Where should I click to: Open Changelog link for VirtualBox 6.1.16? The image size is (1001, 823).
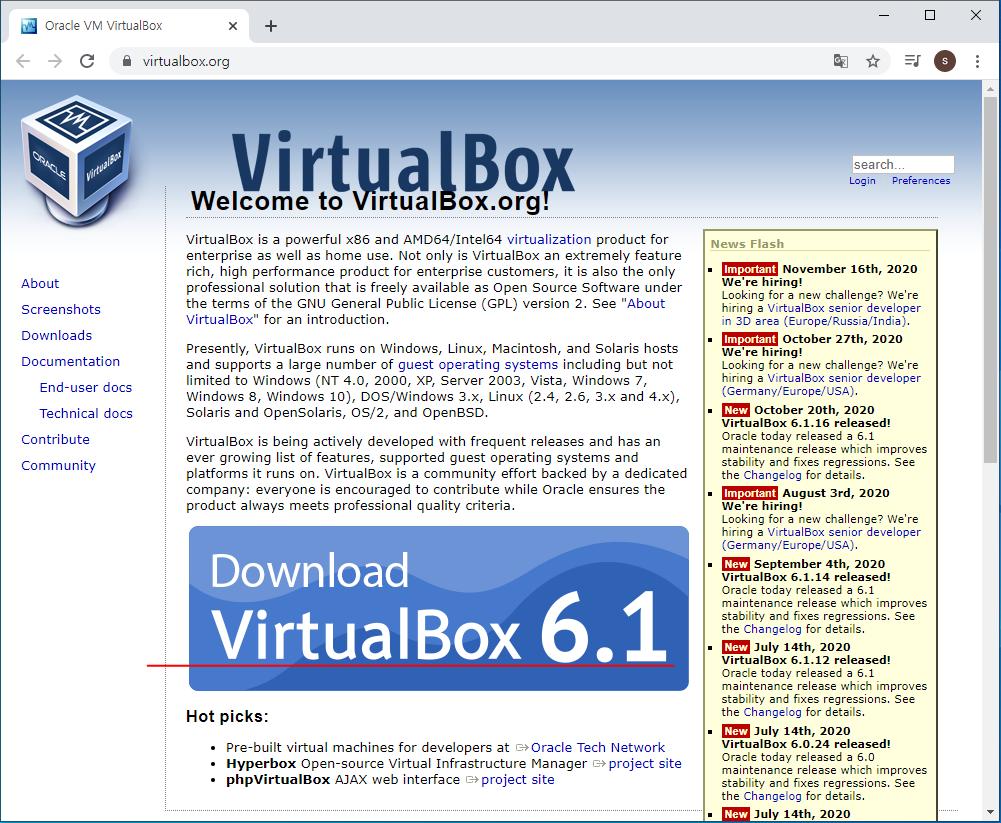pos(772,475)
